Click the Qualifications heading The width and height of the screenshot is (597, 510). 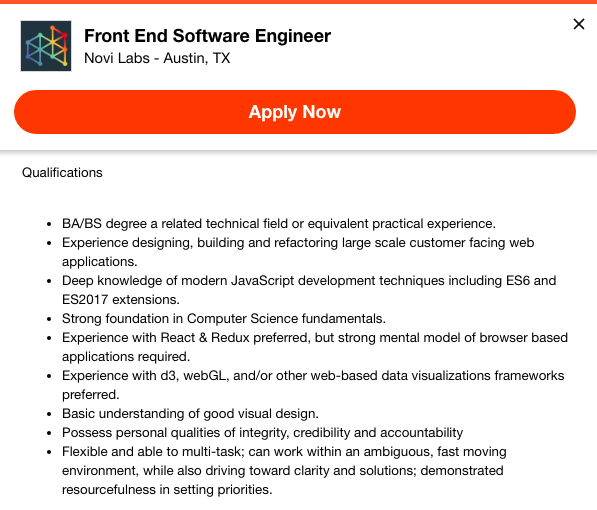click(62, 173)
